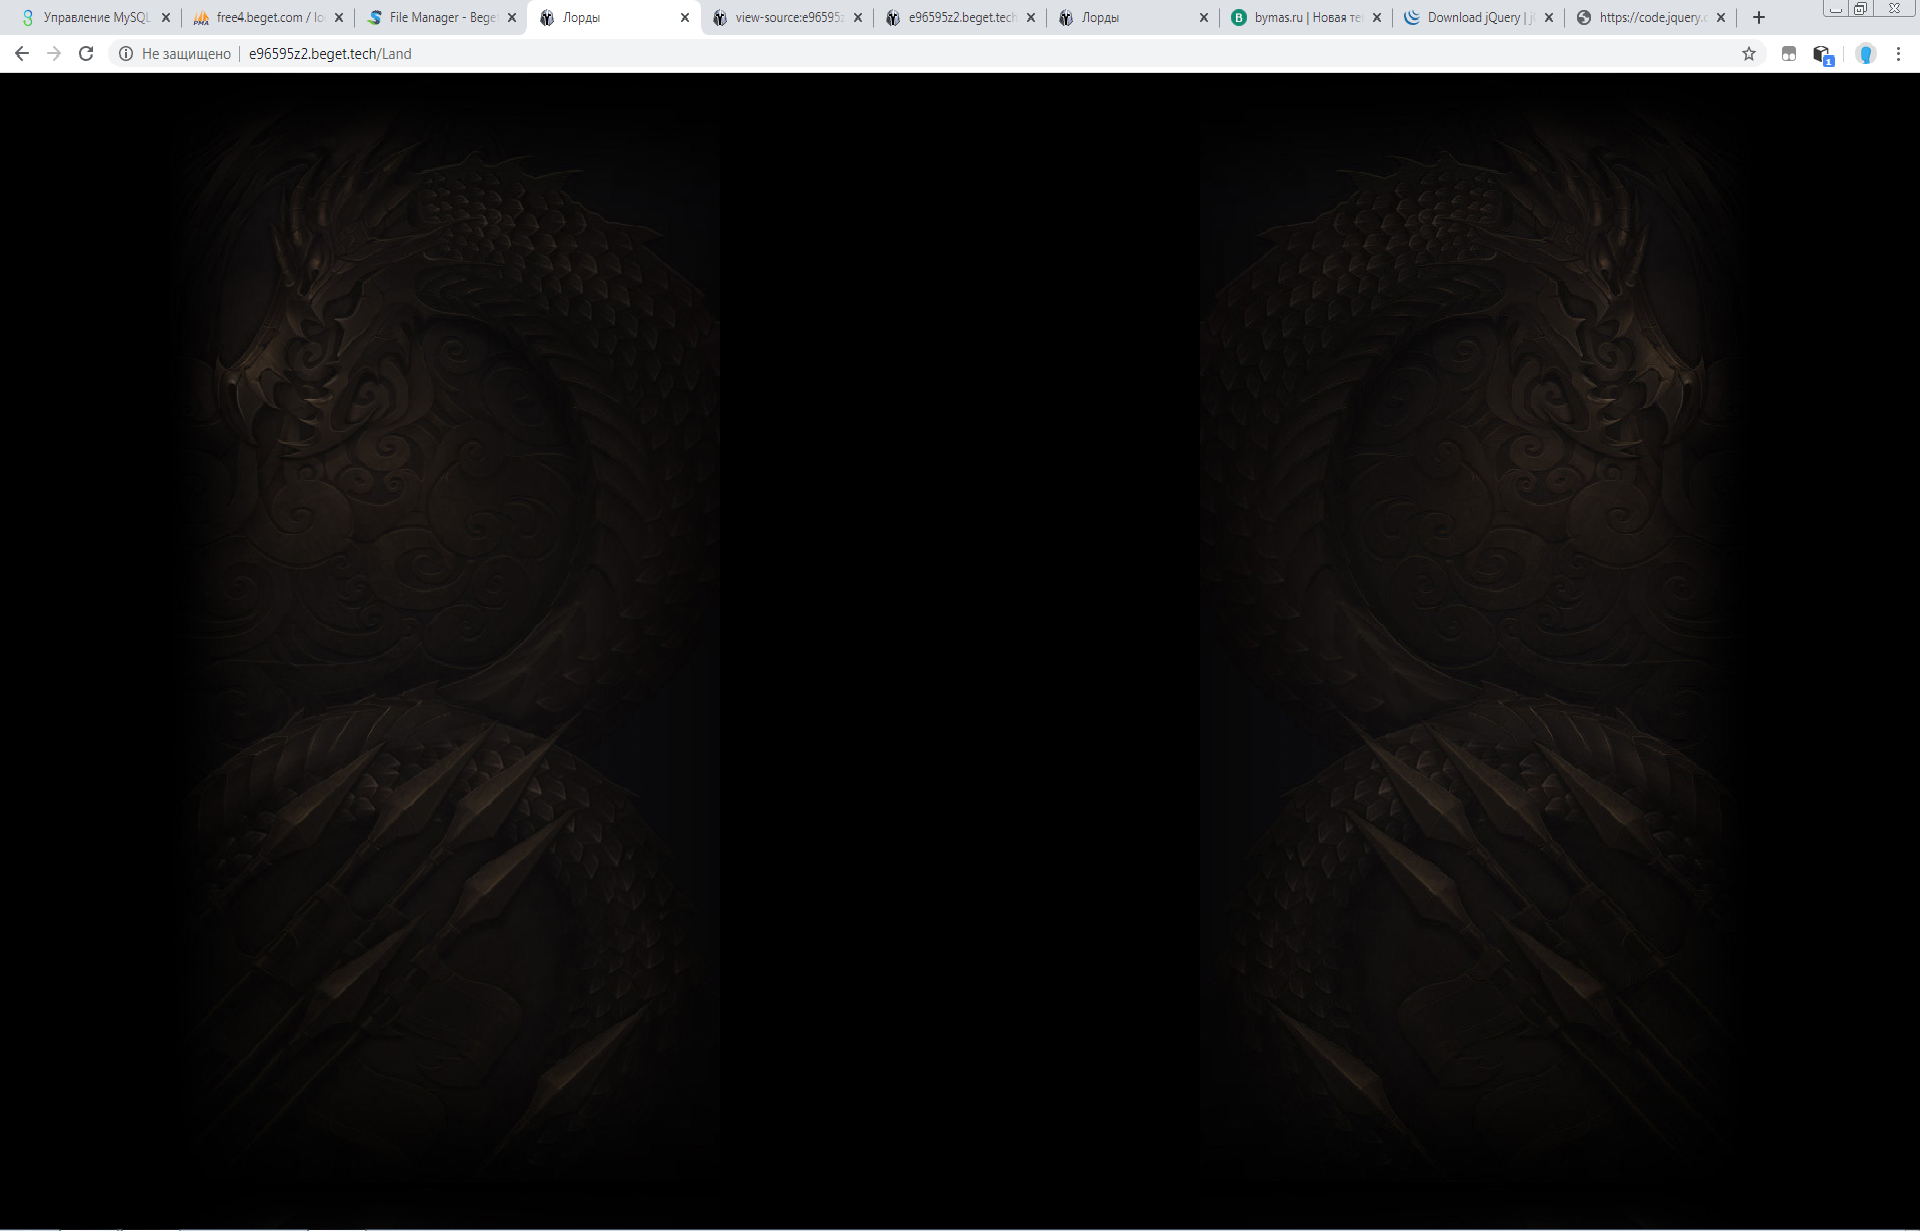The image size is (1920, 1231).
Task: Click the address bar URL field
Action: point(800,54)
